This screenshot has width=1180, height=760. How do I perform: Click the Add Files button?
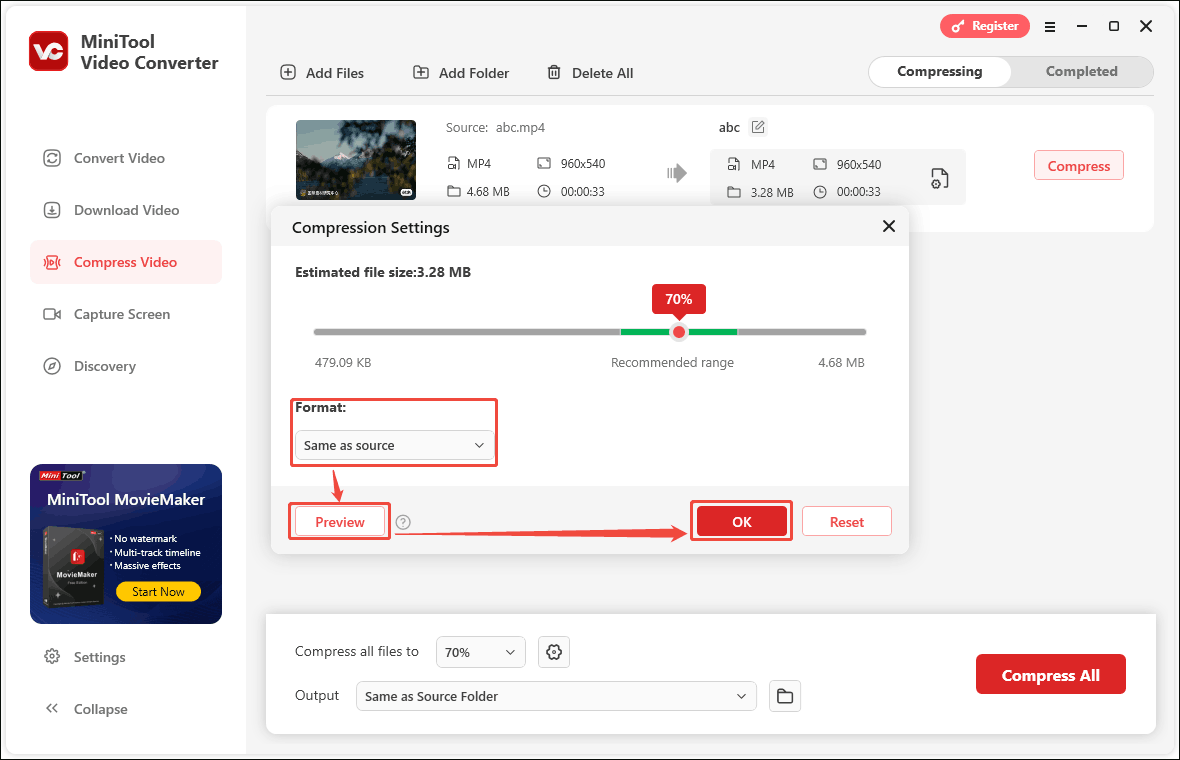[x=322, y=73]
